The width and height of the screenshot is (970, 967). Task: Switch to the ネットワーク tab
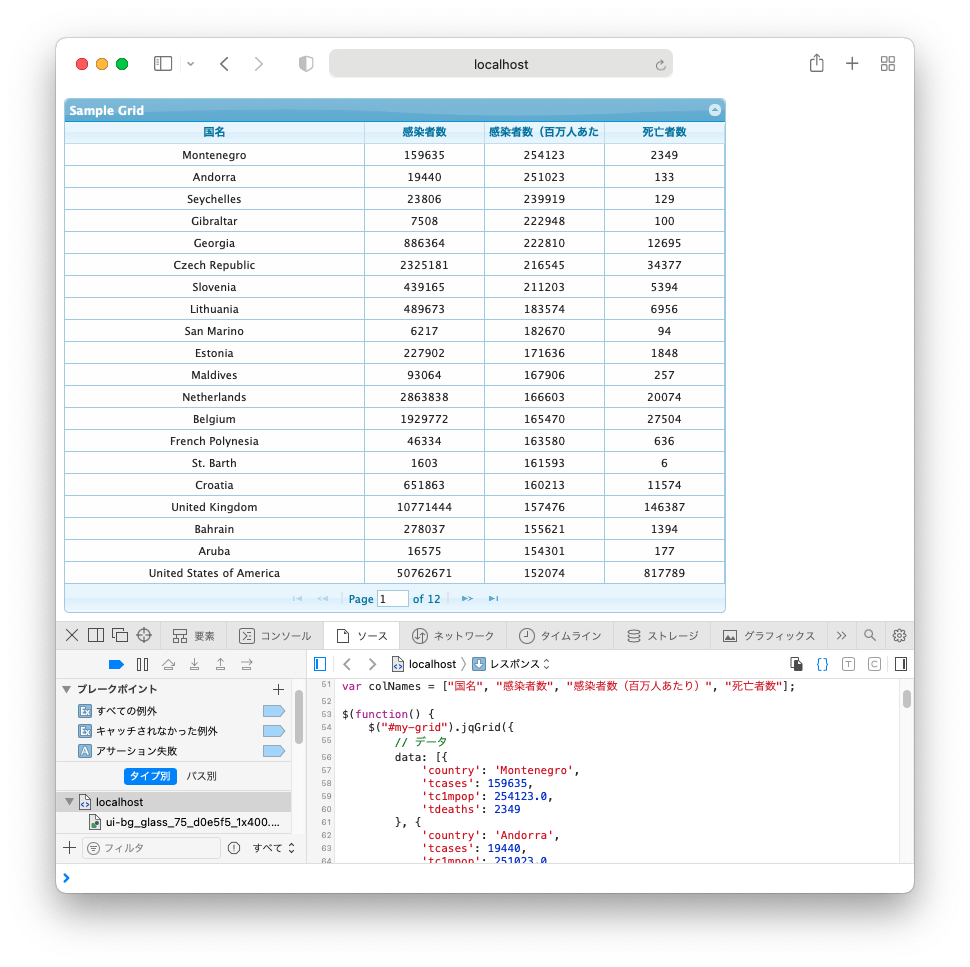click(x=453, y=636)
